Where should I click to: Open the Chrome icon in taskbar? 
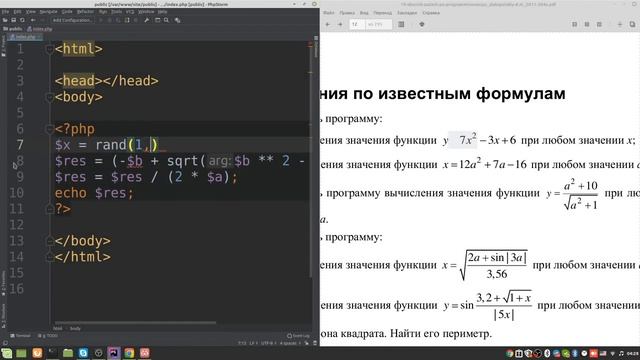tap(129, 353)
